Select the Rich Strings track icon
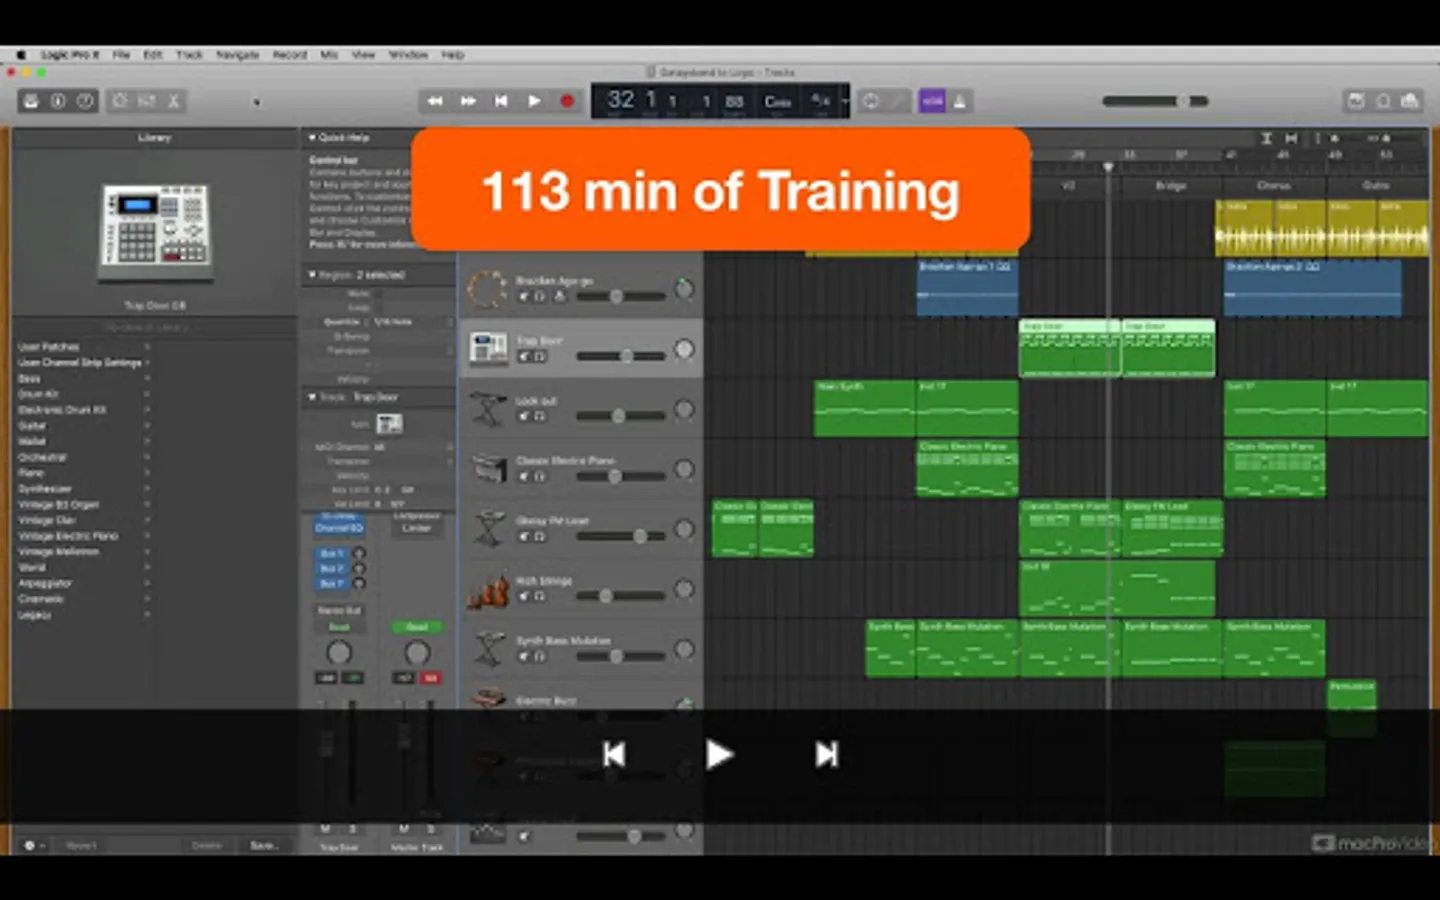Viewport: 1440px width, 900px height. (x=488, y=590)
